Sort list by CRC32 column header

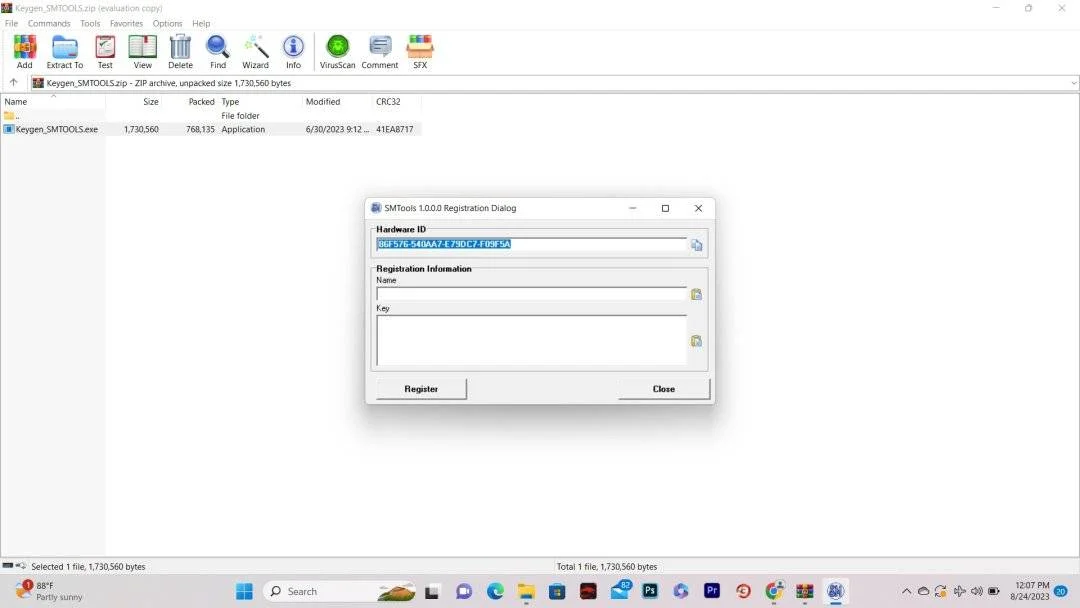tap(397, 101)
